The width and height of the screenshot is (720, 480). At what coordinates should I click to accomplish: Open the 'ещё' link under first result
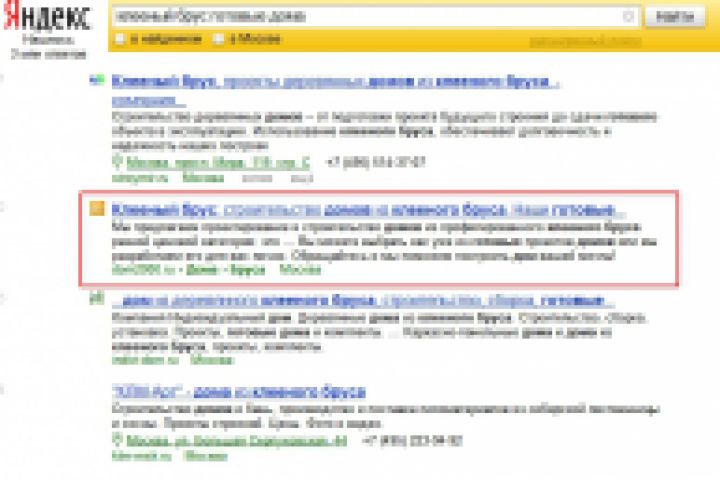[302, 178]
